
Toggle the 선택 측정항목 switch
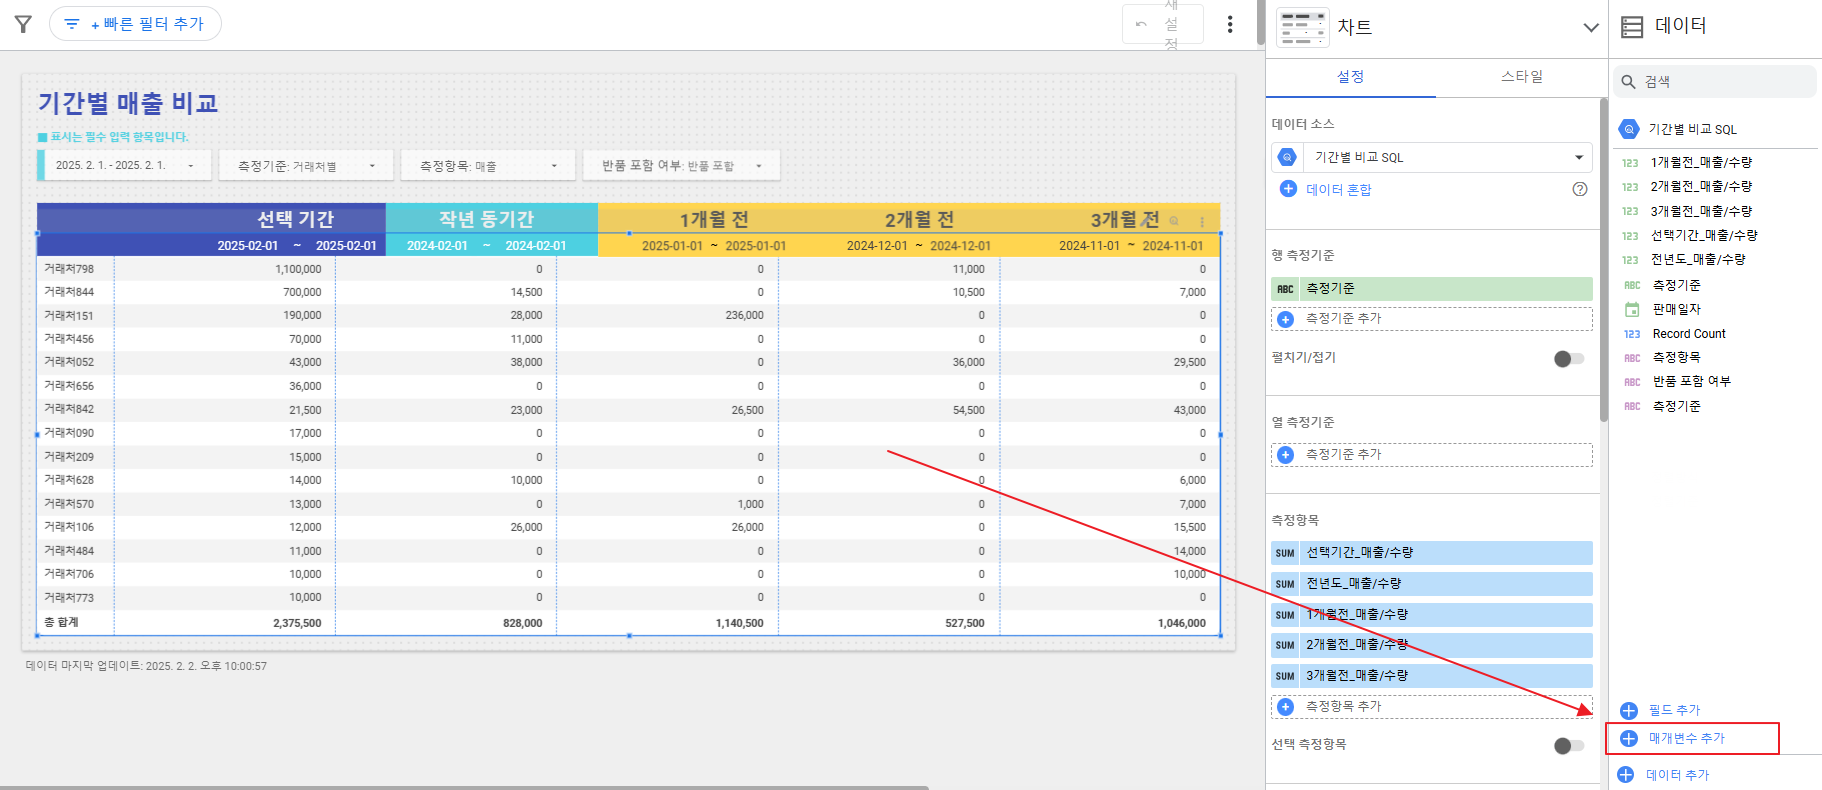tap(1569, 745)
